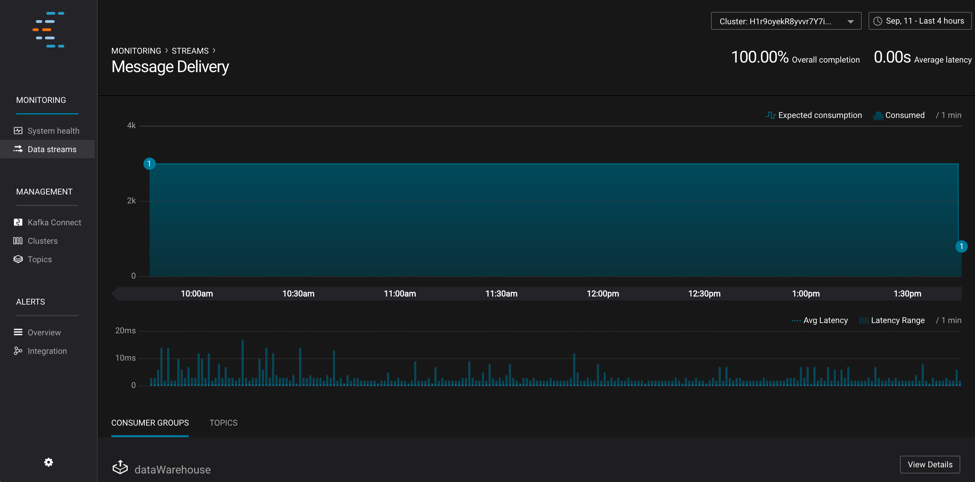
Task: Click the left chart marker labeled 1
Action: point(149,163)
